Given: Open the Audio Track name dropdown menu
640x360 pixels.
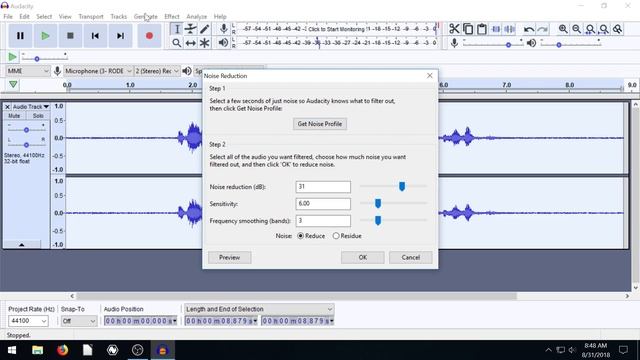Looking at the screenshot, I should click(x=31, y=107).
